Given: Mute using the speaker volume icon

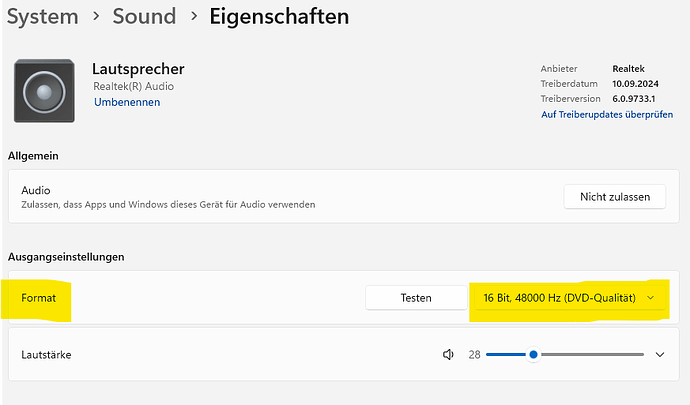Looking at the screenshot, I should tap(449, 354).
